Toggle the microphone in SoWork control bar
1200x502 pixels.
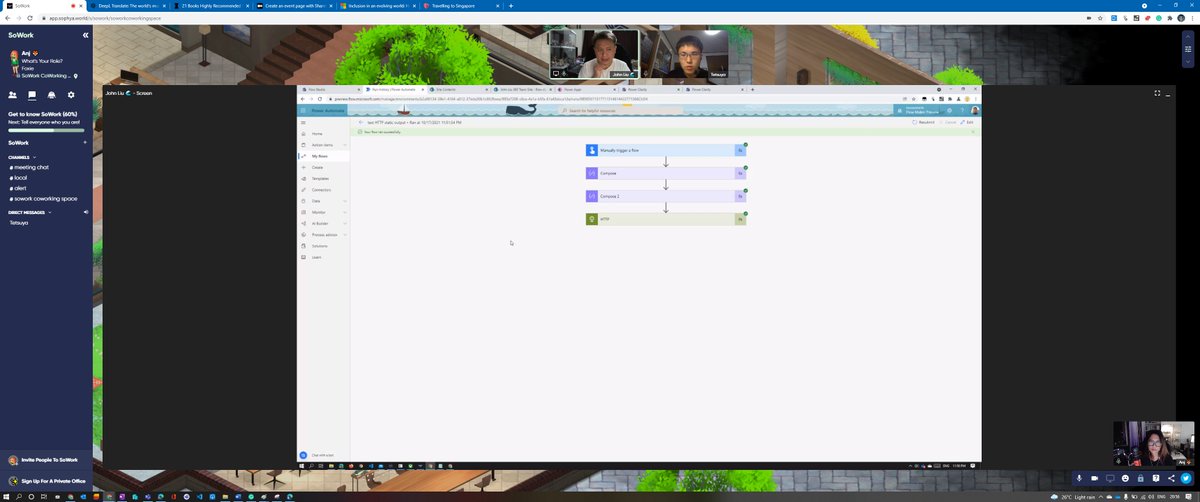[x=1079, y=478]
